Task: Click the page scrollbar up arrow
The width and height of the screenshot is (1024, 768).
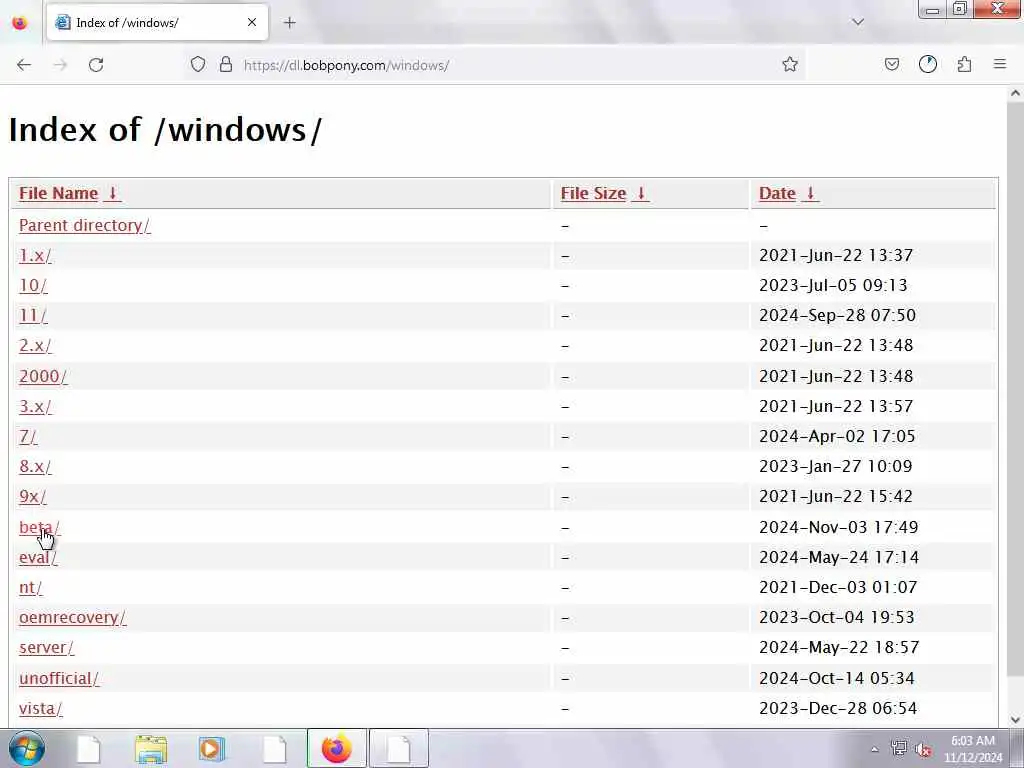Action: 1015,93
